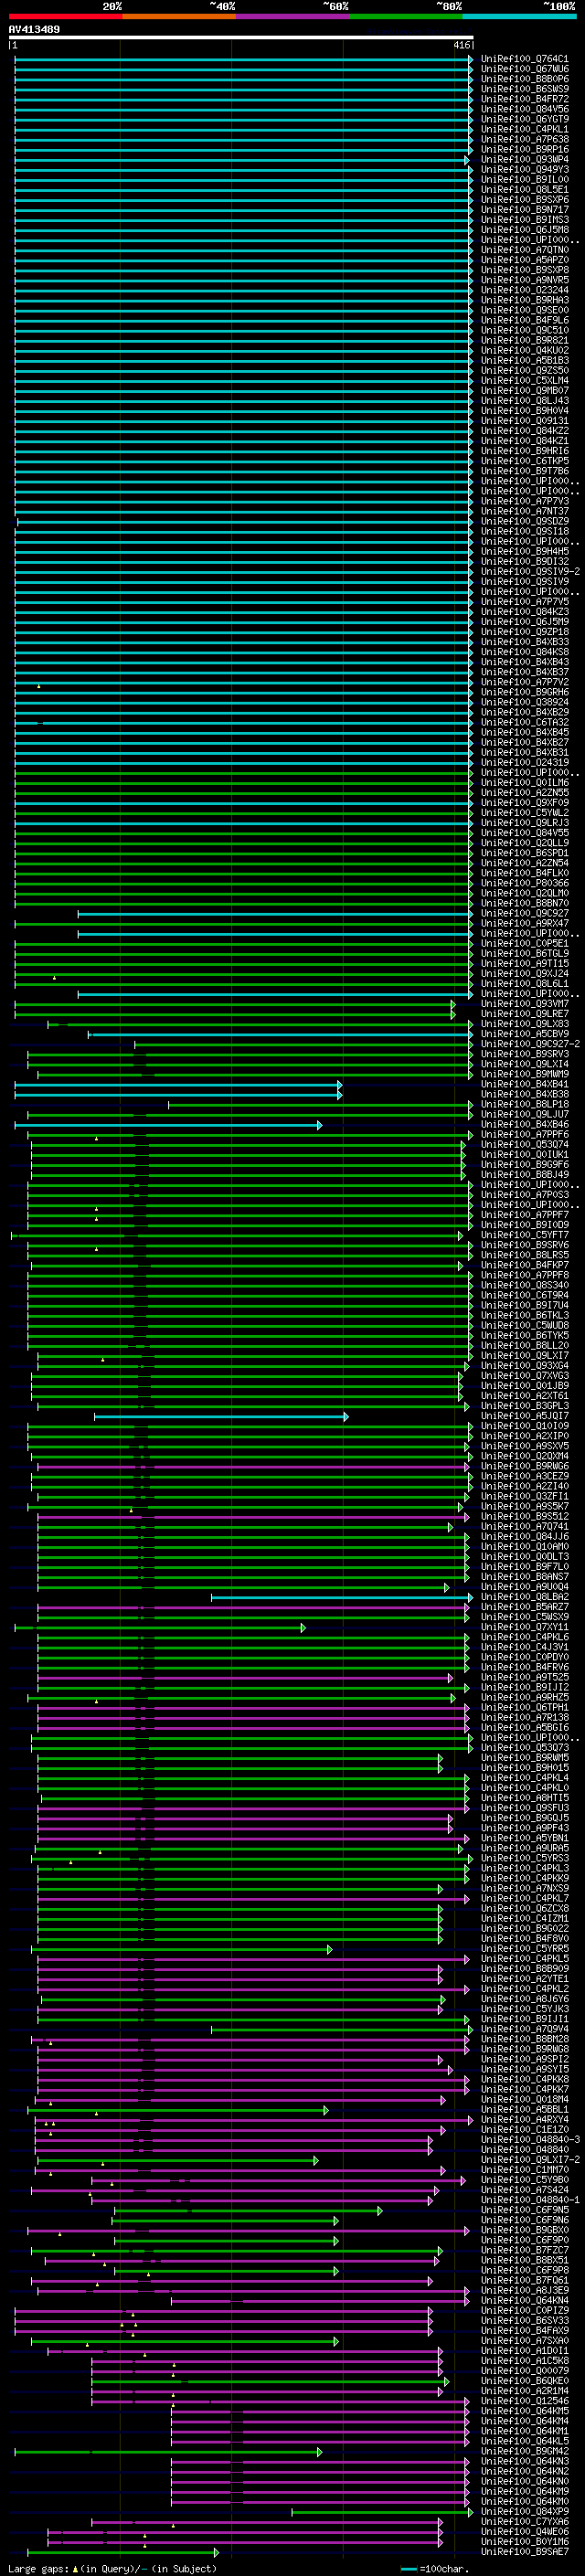Click the Large gaps legend text
585x2576 pixels.
112,2569
